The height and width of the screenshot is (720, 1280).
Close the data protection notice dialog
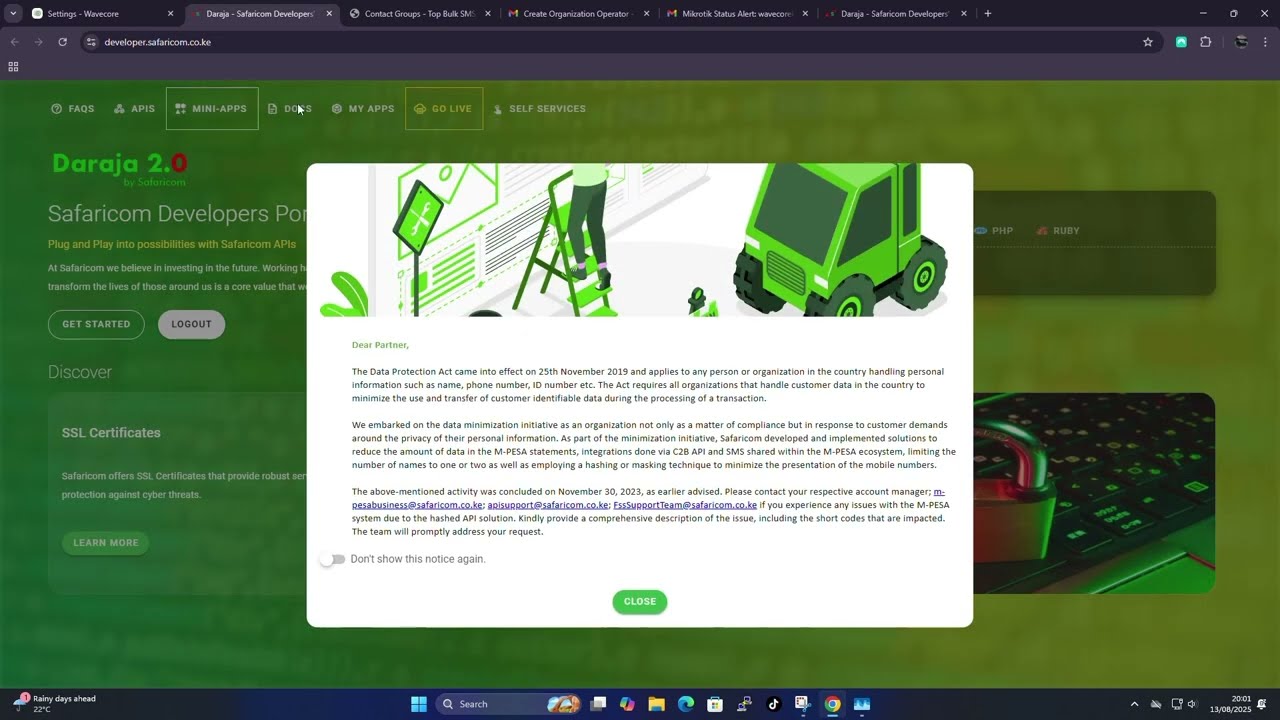point(640,601)
